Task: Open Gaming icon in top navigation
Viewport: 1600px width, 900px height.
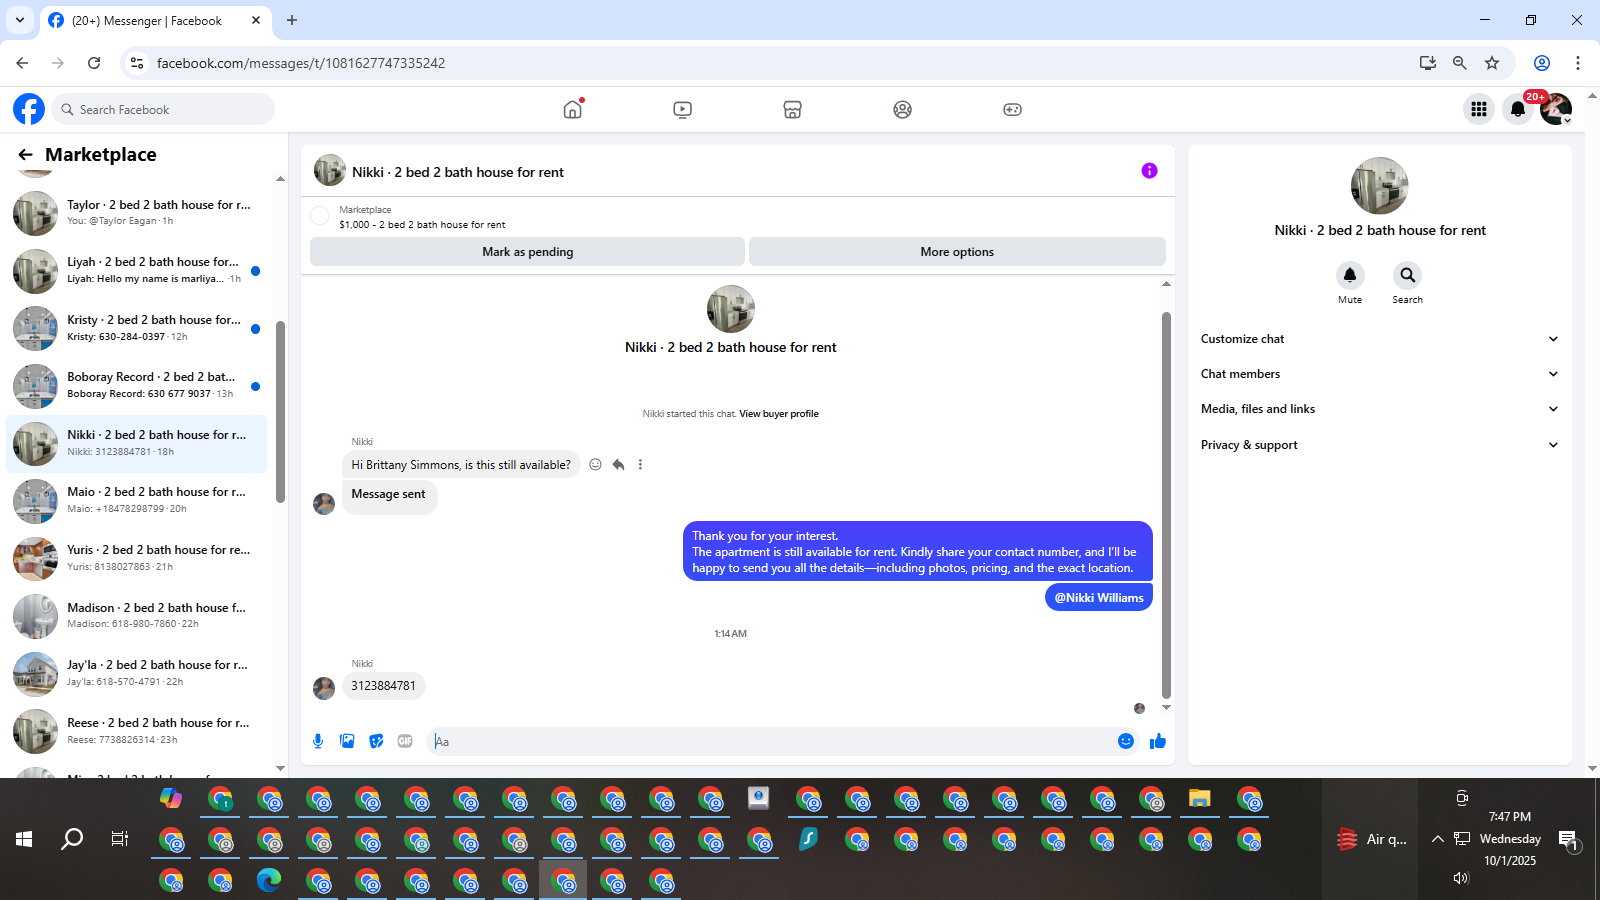Action: (x=1012, y=110)
